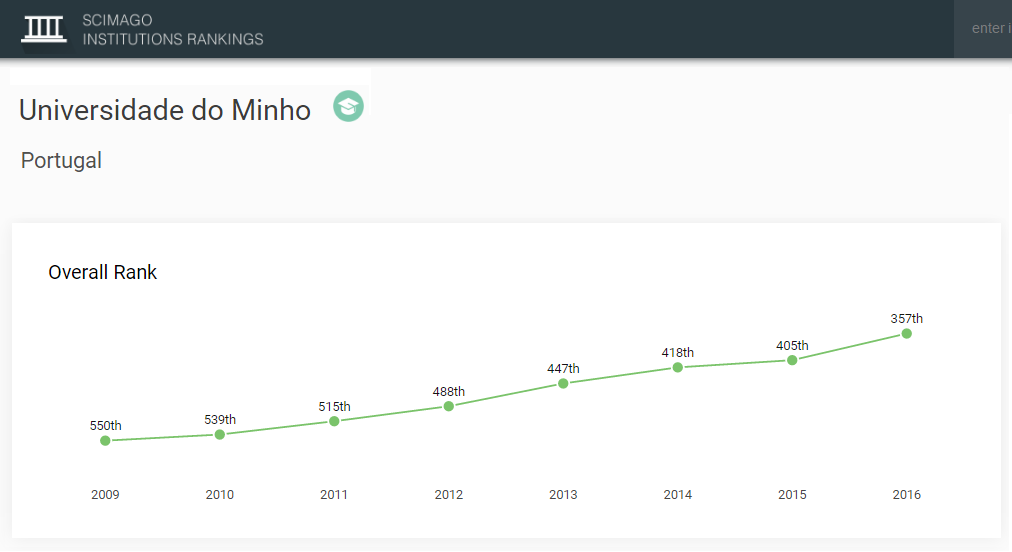Click the green graduation cap icon
The width and height of the screenshot is (1012, 552).
(349, 106)
